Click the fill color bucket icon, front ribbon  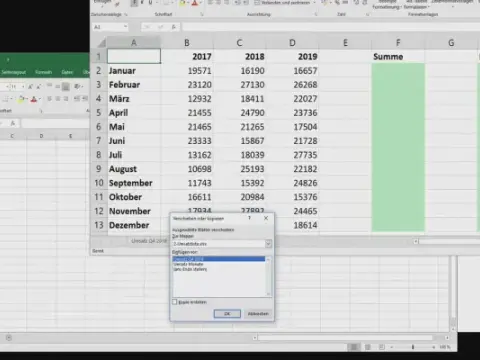183,3
